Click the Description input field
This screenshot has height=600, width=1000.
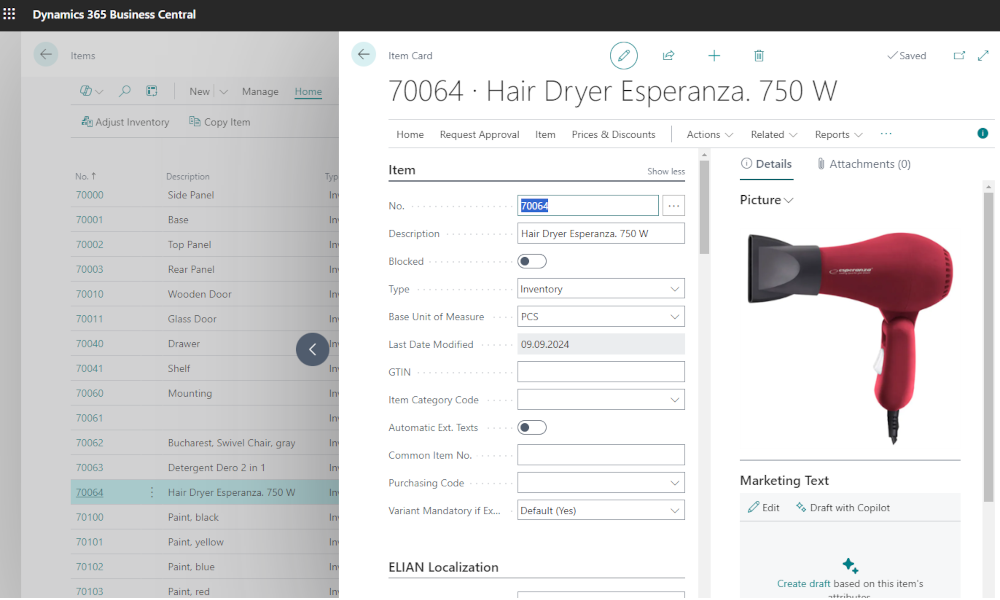click(x=601, y=233)
